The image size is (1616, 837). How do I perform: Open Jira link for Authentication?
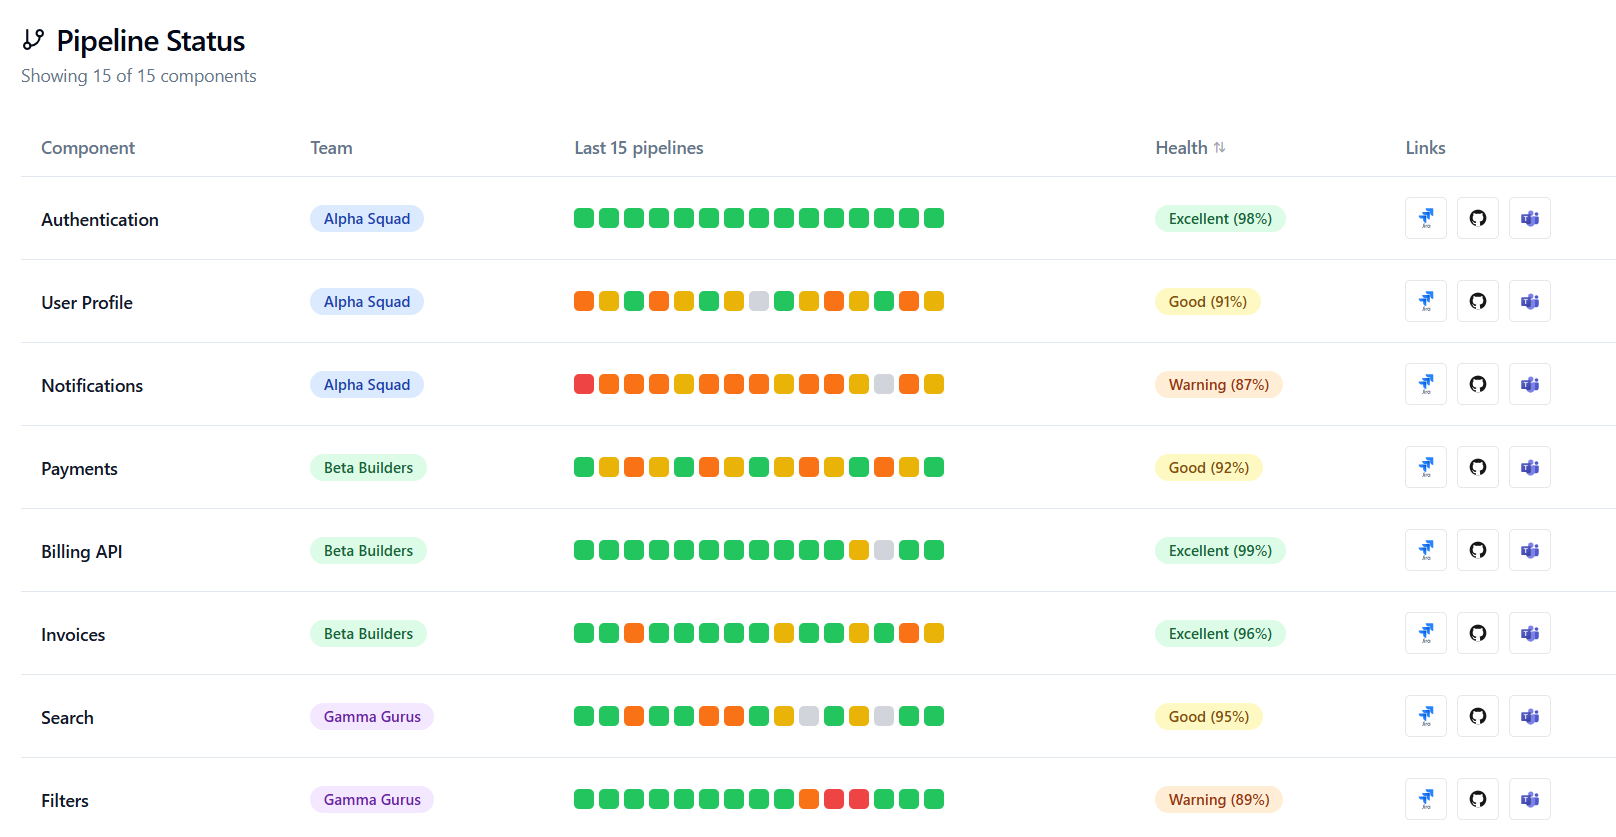tap(1426, 218)
